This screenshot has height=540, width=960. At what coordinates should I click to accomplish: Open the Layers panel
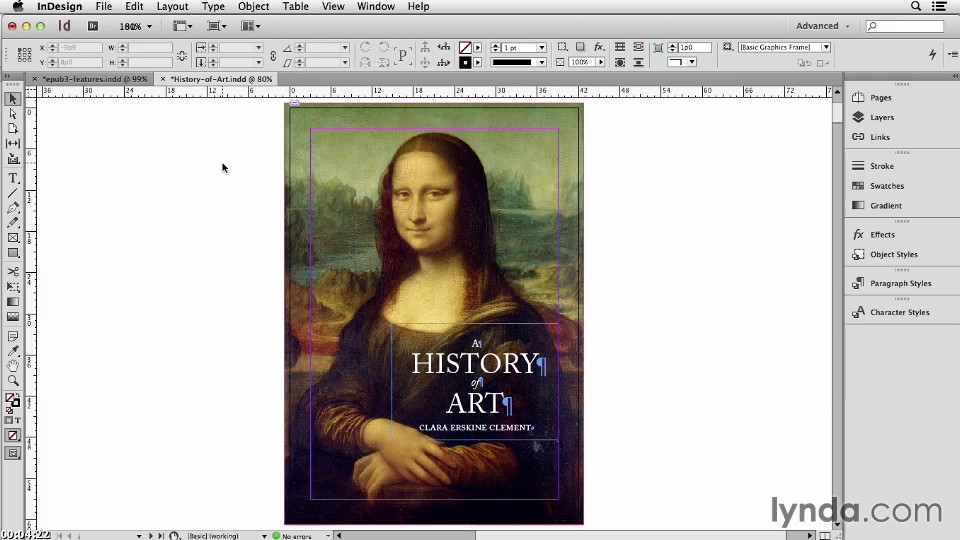882,117
